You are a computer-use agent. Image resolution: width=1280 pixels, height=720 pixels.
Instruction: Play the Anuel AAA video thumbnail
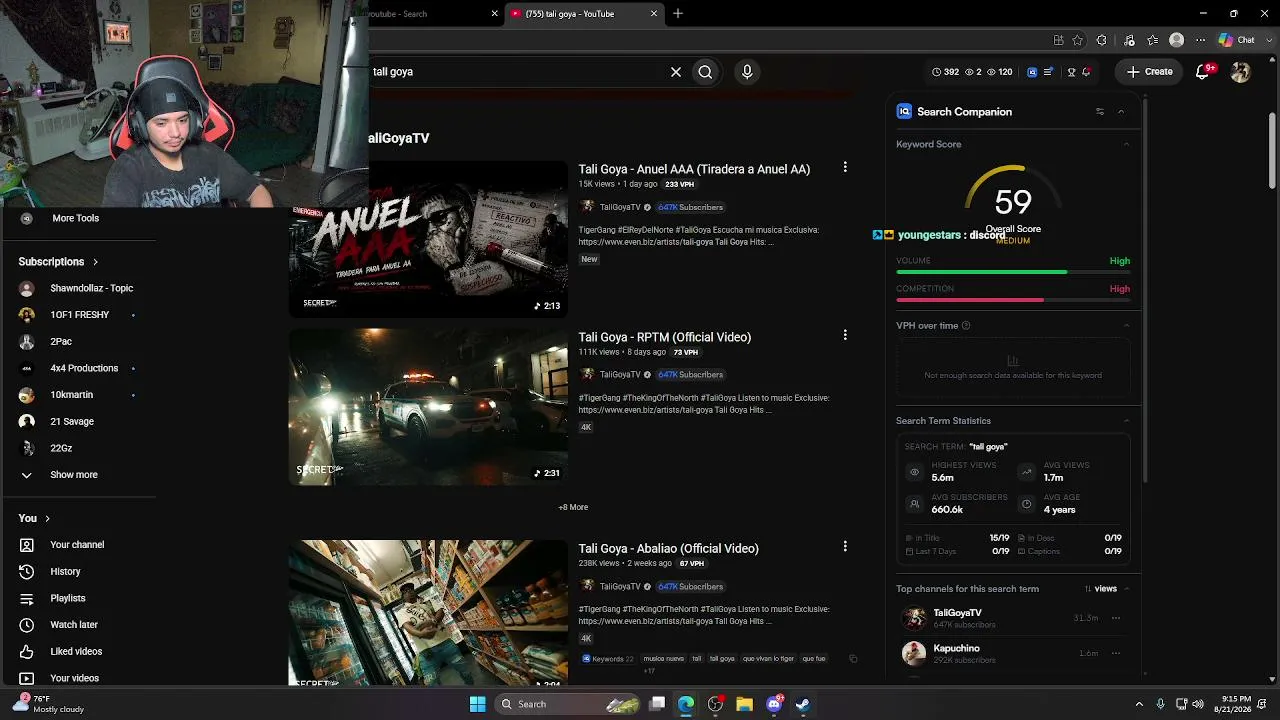coord(428,239)
